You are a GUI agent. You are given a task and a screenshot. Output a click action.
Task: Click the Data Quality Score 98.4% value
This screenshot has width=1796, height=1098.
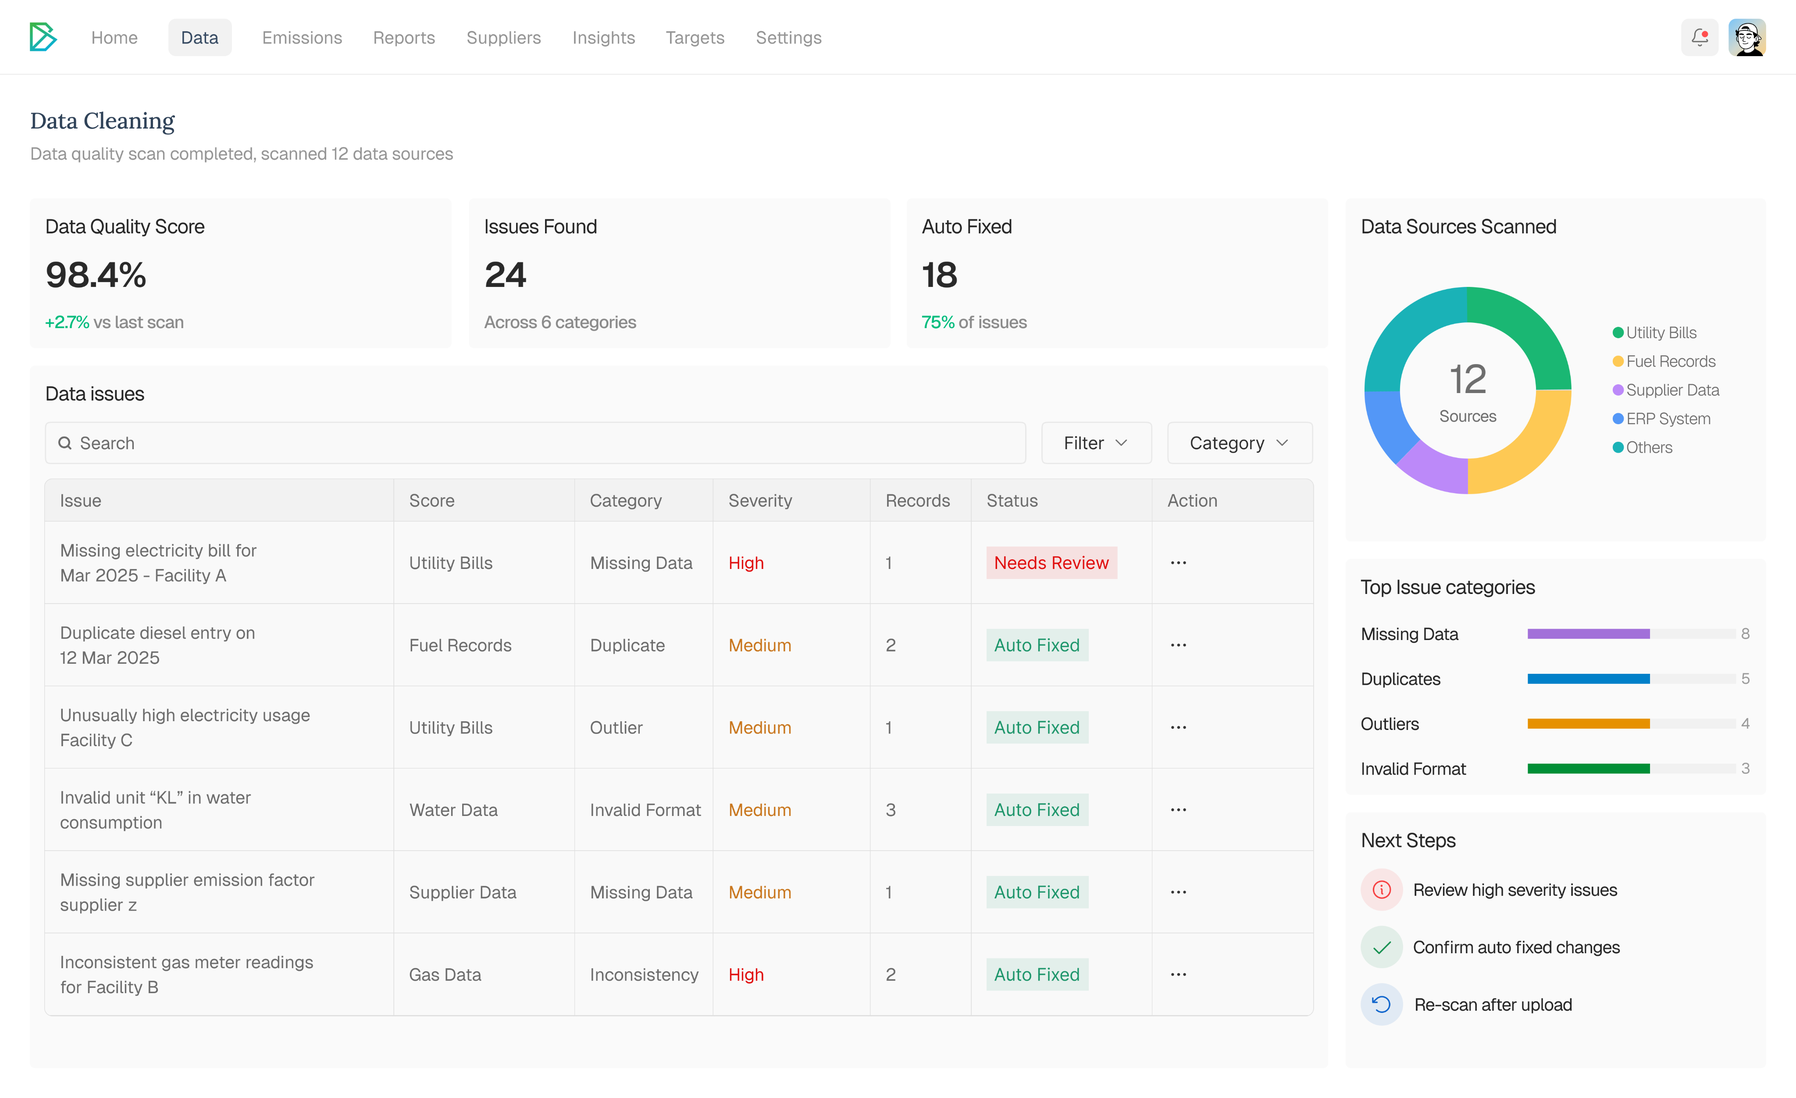[x=96, y=275]
